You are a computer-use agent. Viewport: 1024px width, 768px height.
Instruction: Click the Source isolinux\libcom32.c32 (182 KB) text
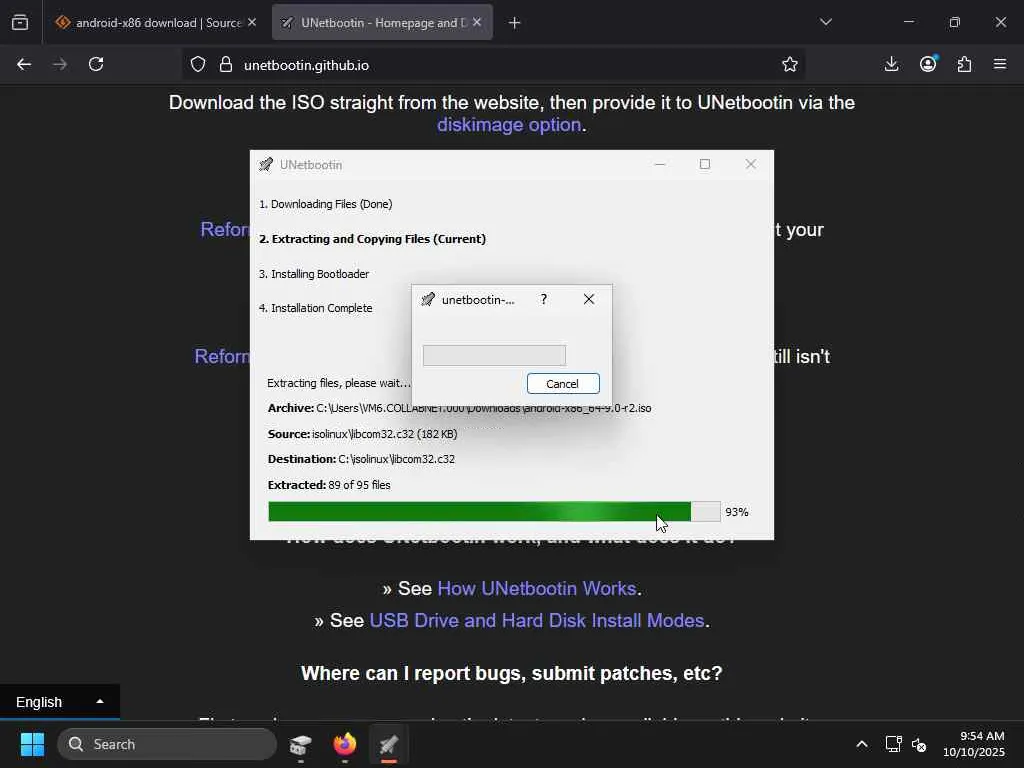click(x=362, y=434)
